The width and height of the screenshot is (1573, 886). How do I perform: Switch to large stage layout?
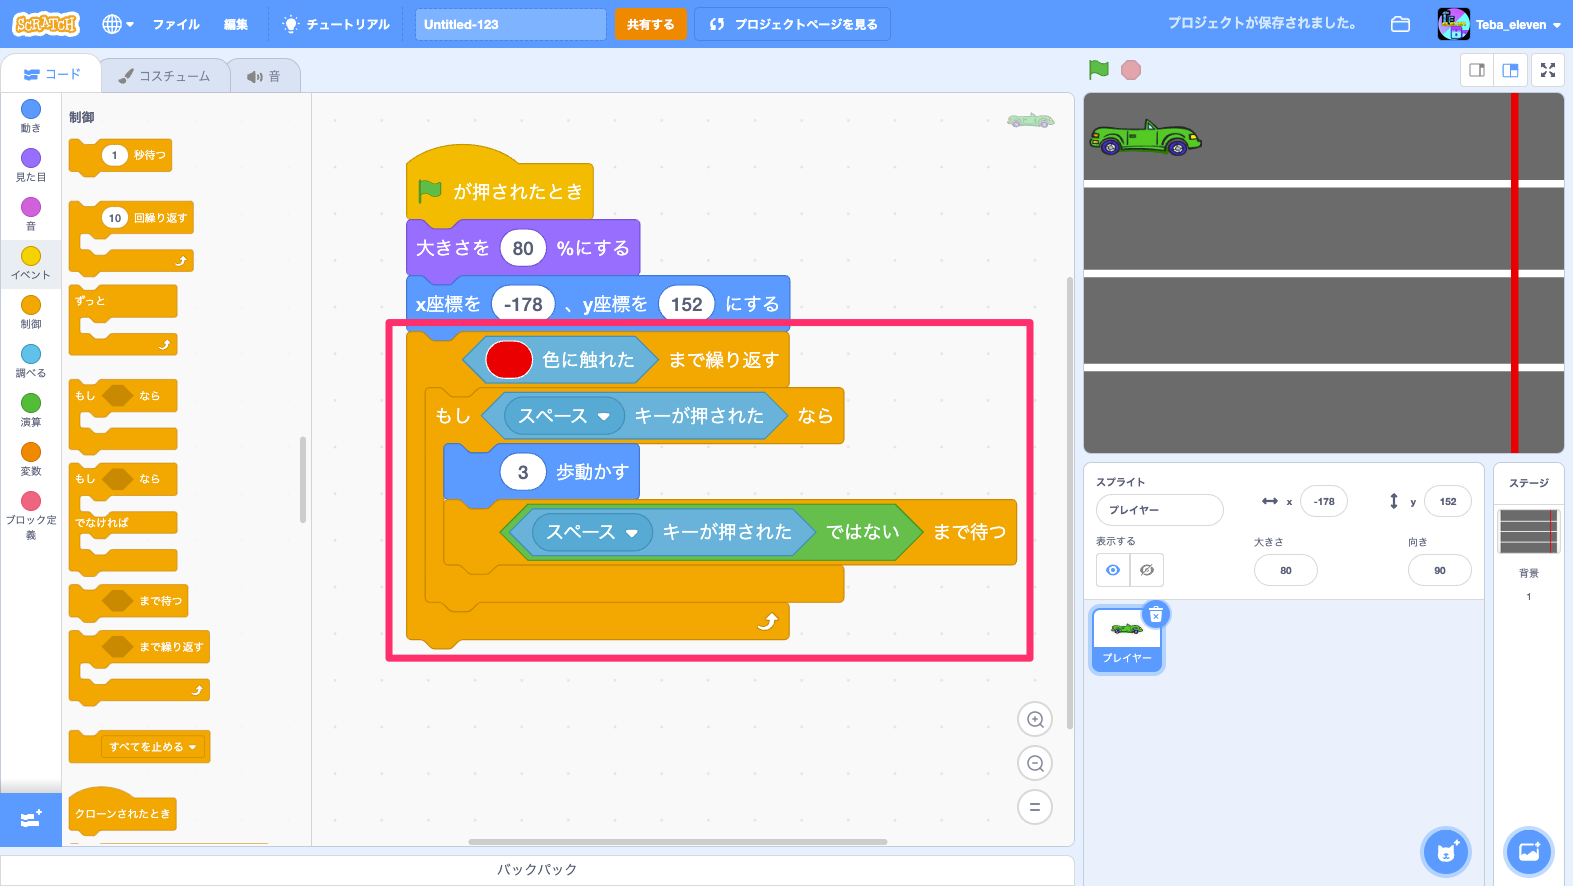[1510, 70]
